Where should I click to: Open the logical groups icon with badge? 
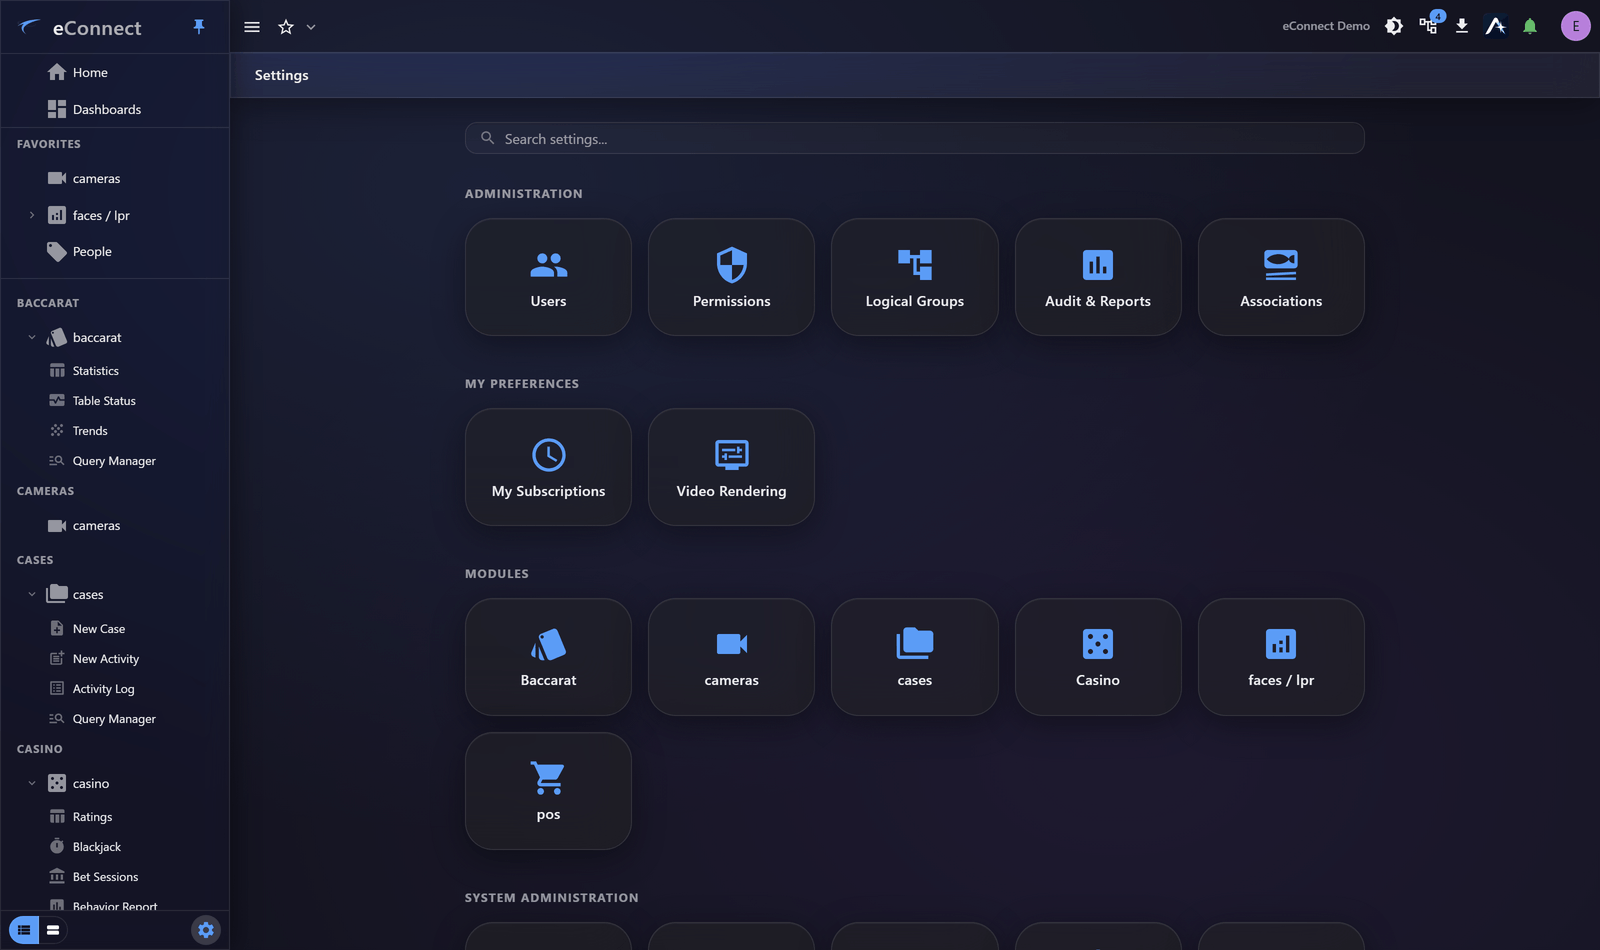tap(1429, 25)
